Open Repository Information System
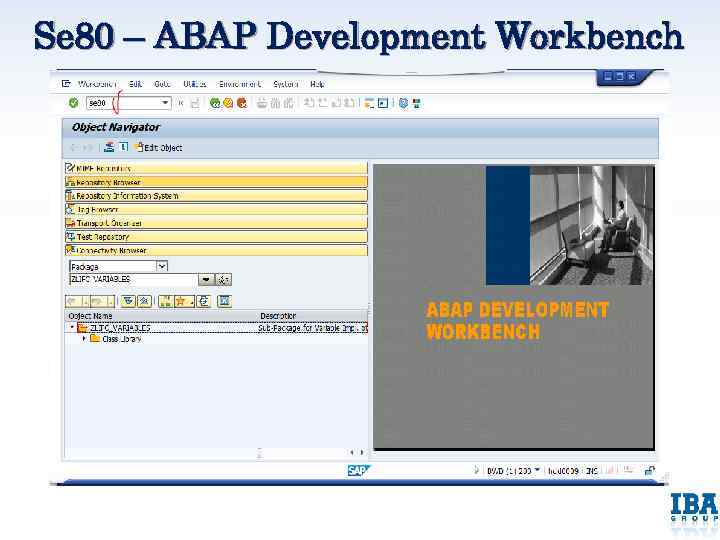 (x=216, y=196)
